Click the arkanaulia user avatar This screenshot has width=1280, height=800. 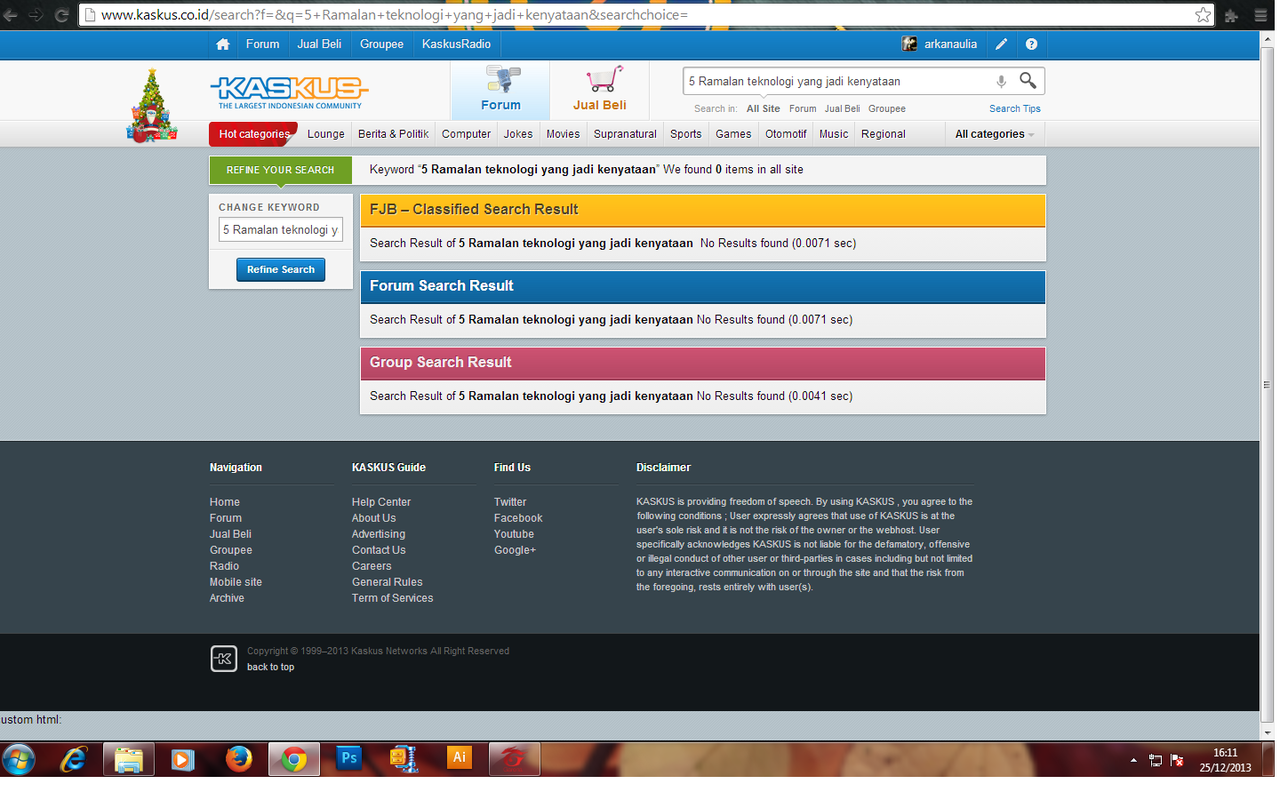(909, 44)
